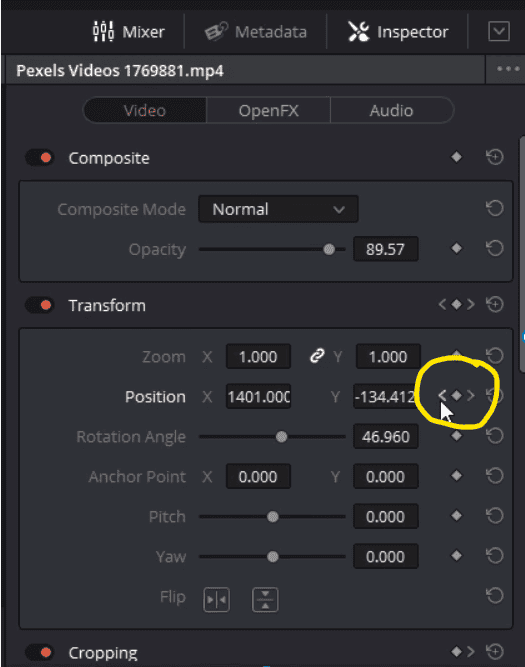Jump to next Transform keyframe

click(x=471, y=305)
